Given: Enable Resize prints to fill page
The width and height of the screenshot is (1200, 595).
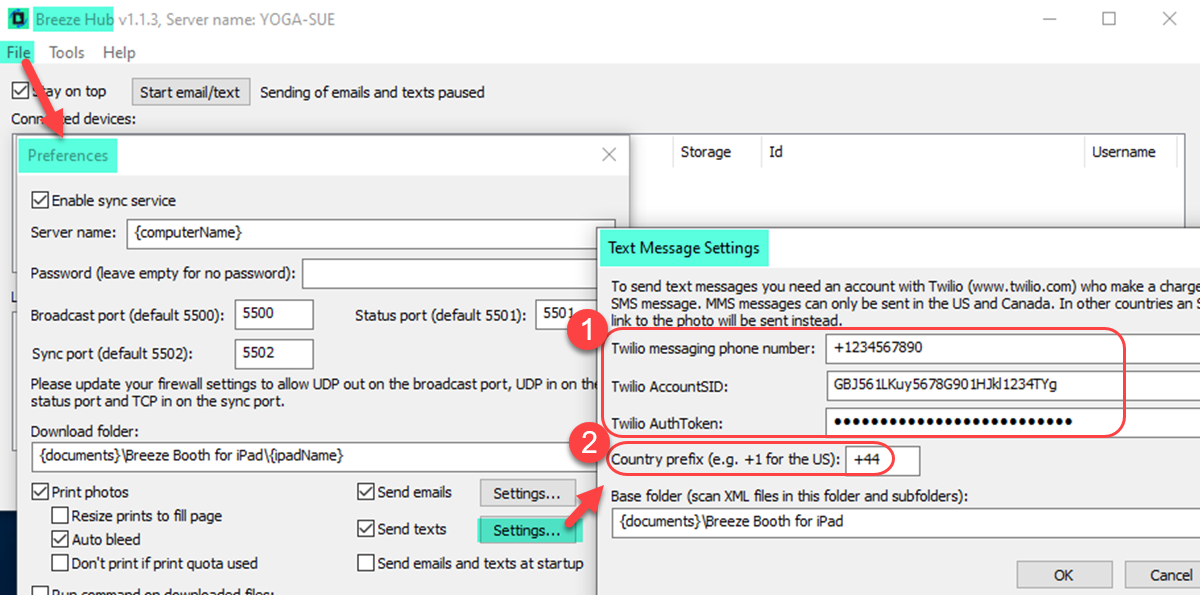Looking at the screenshot, I should (x=60, y=516).
